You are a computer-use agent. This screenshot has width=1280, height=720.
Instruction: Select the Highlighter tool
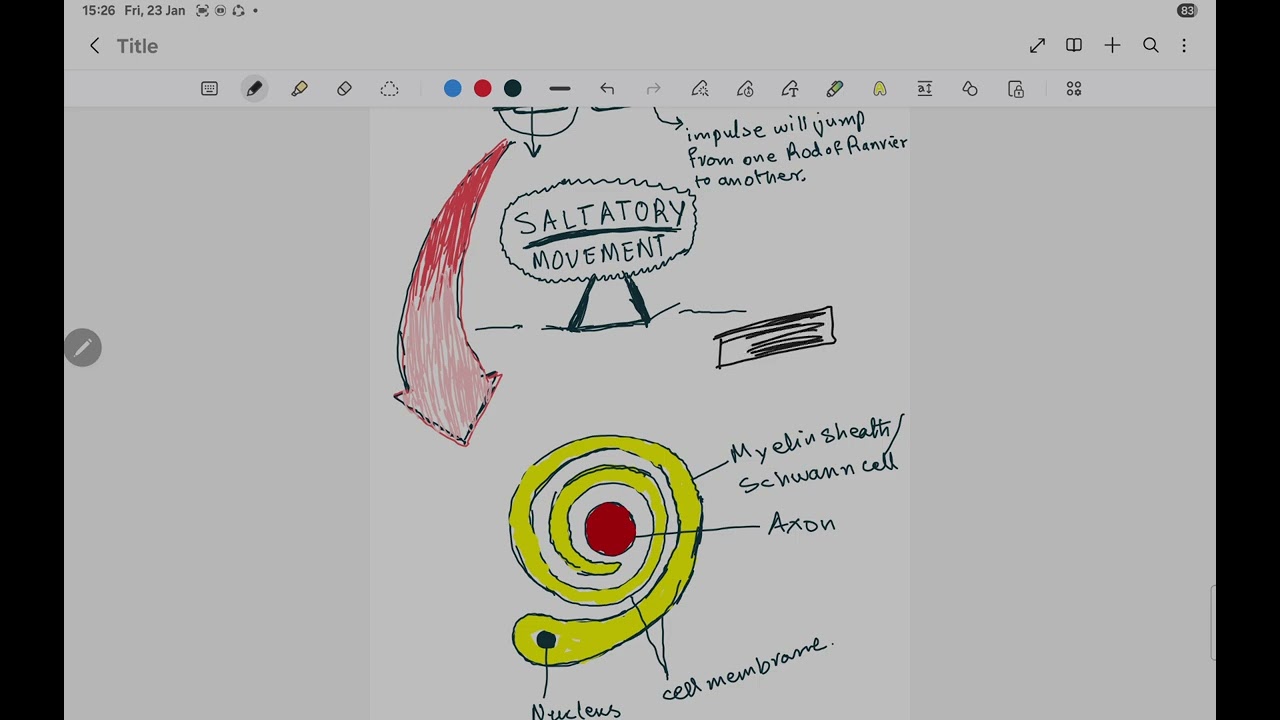(x=299, y=89)
